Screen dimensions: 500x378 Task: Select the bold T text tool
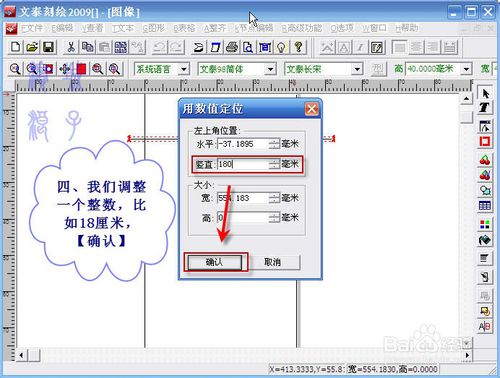coord(485,107)
